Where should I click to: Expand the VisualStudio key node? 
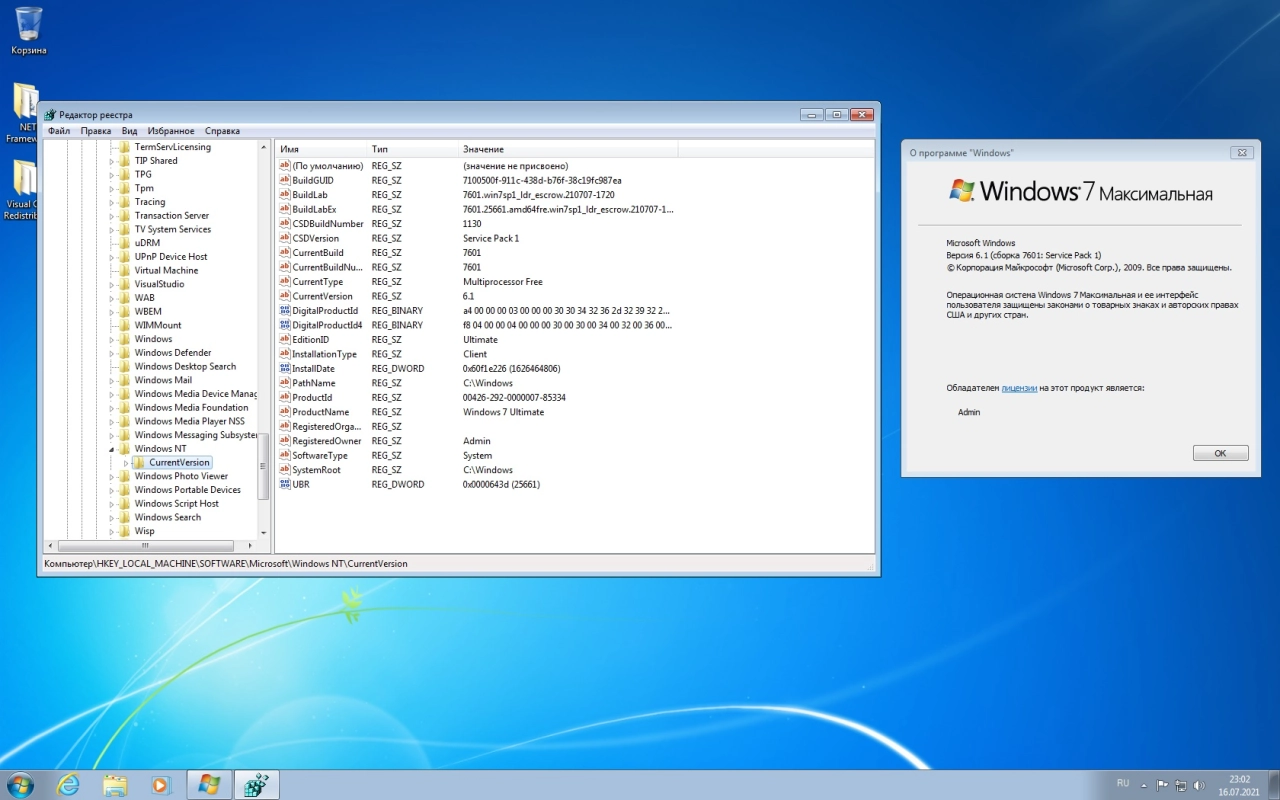(112, 284)
